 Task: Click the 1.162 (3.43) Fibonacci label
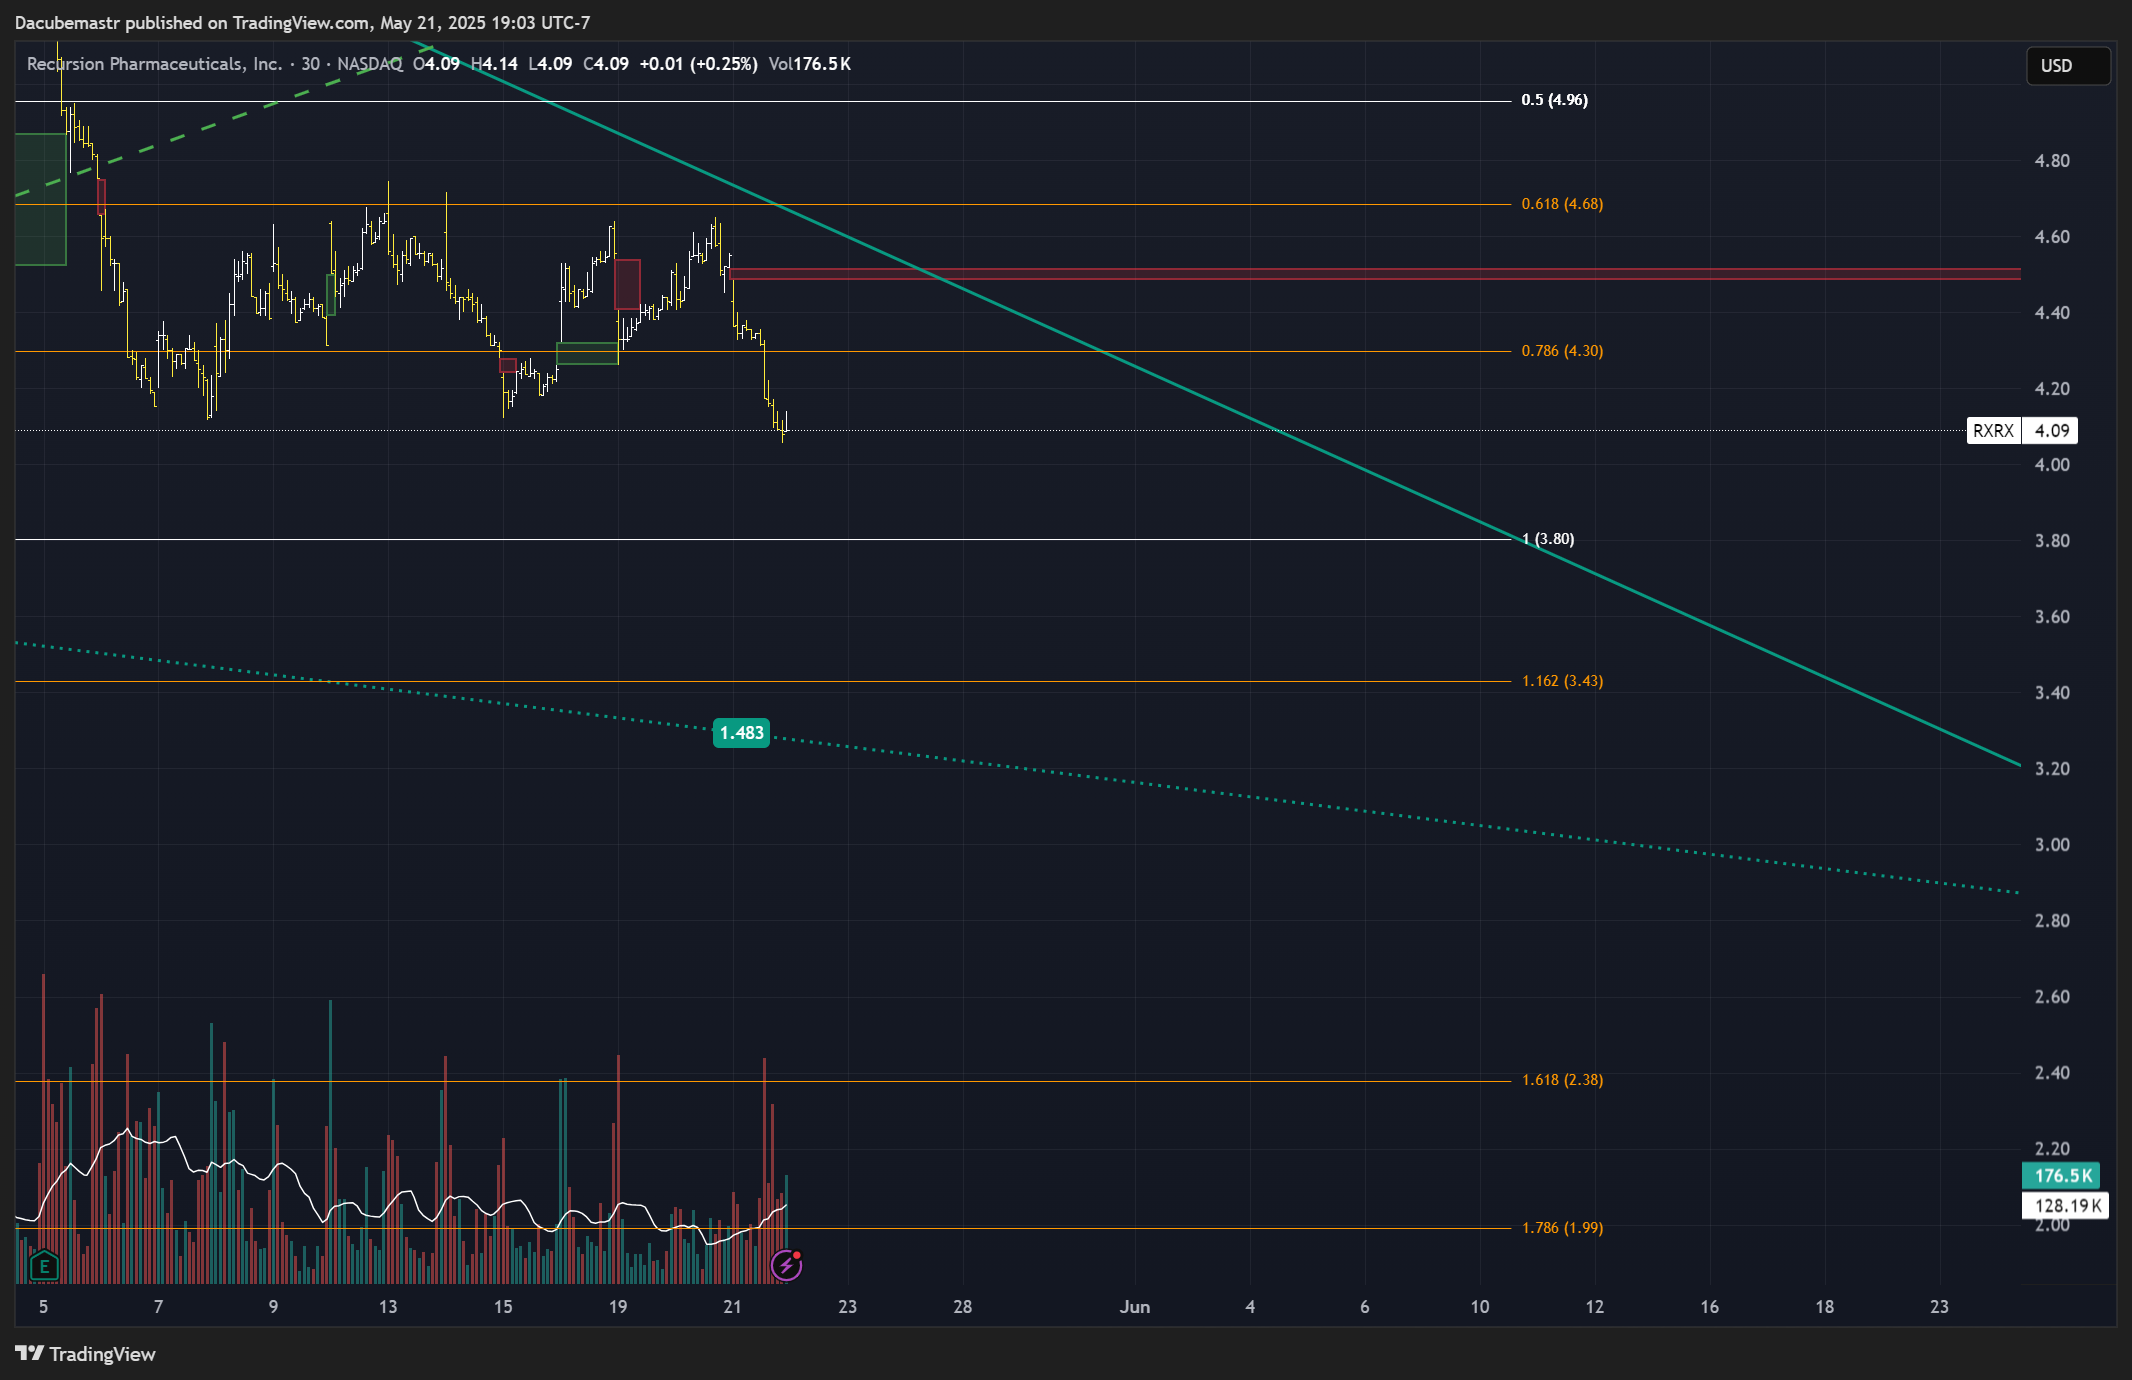tap(1562, 681)
